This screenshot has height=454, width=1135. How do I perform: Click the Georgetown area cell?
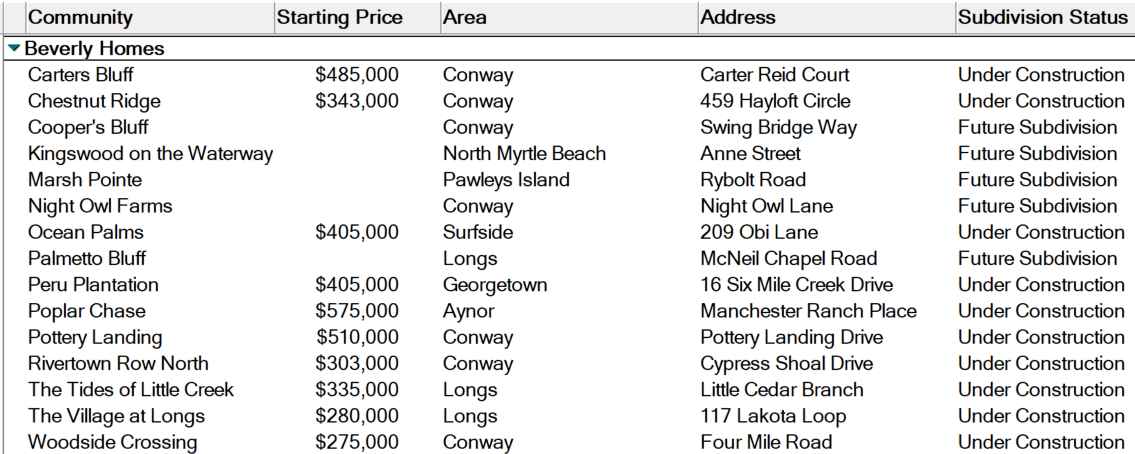(x=495, y=285)
